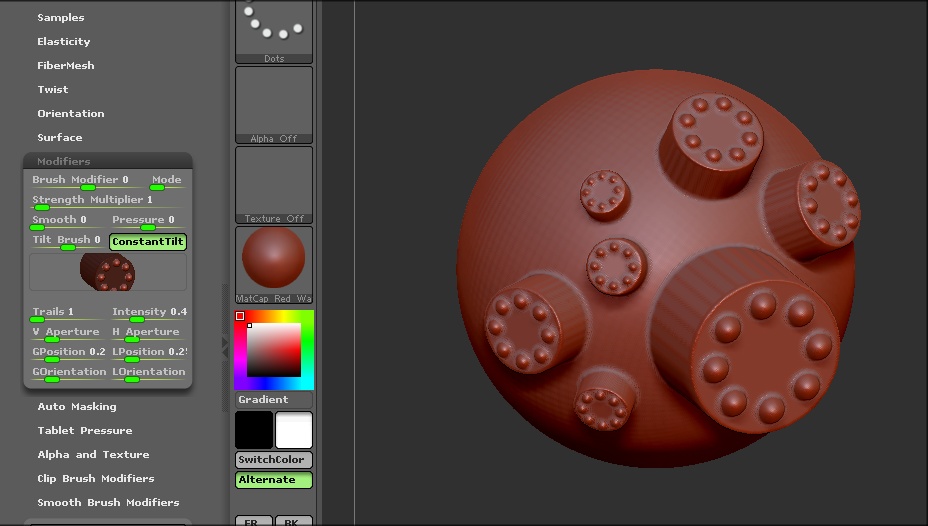Click the Trails slider

[68, 314]
